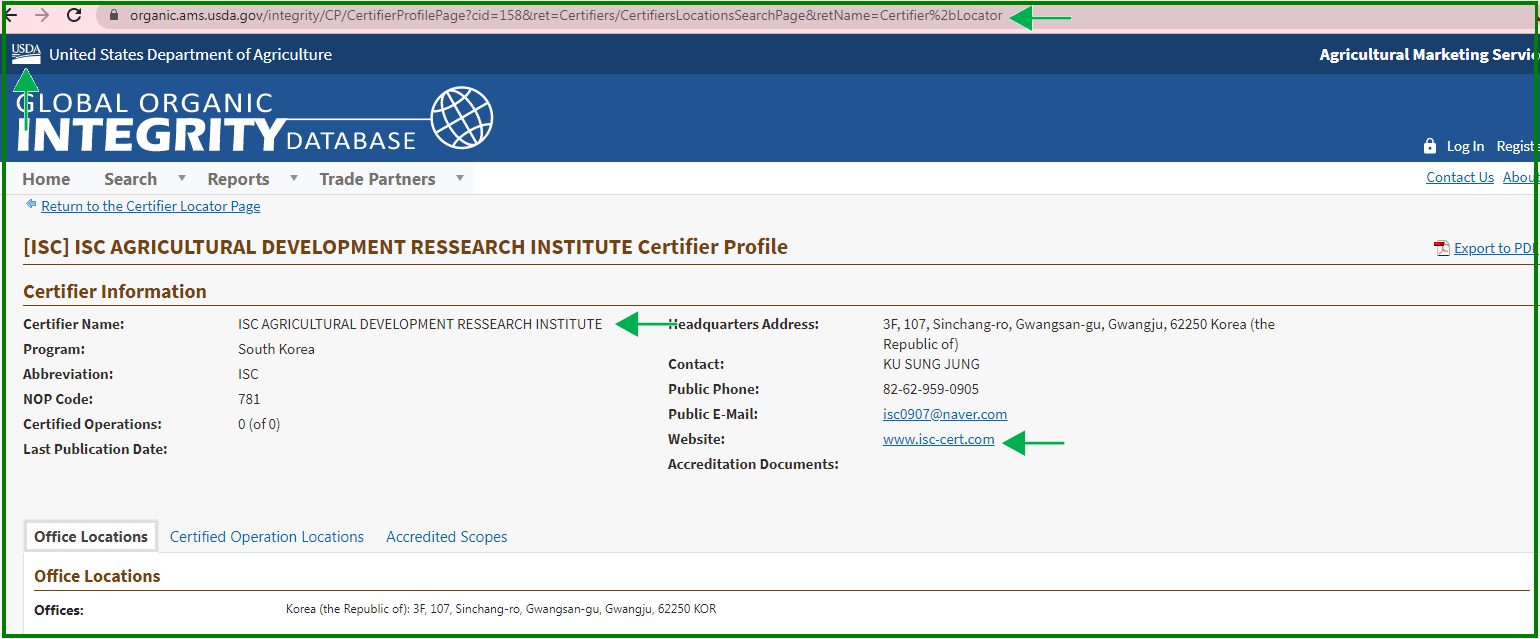Viewport: 1540px width, 639px height.
Task: Click the padlock icon beside Log In
Action: click(1430, 146)
